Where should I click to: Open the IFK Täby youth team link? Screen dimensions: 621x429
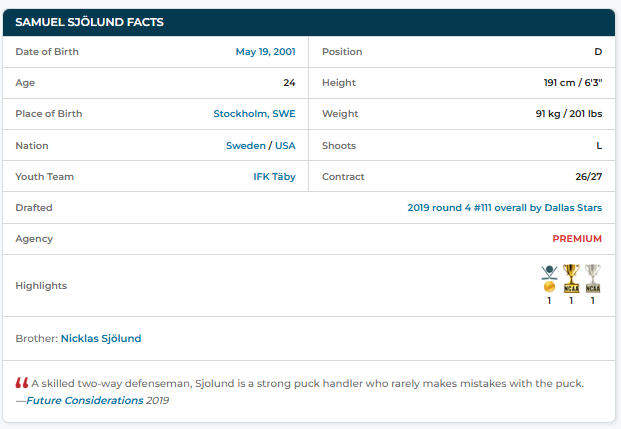pyautogui.click(x=274, y=177)
